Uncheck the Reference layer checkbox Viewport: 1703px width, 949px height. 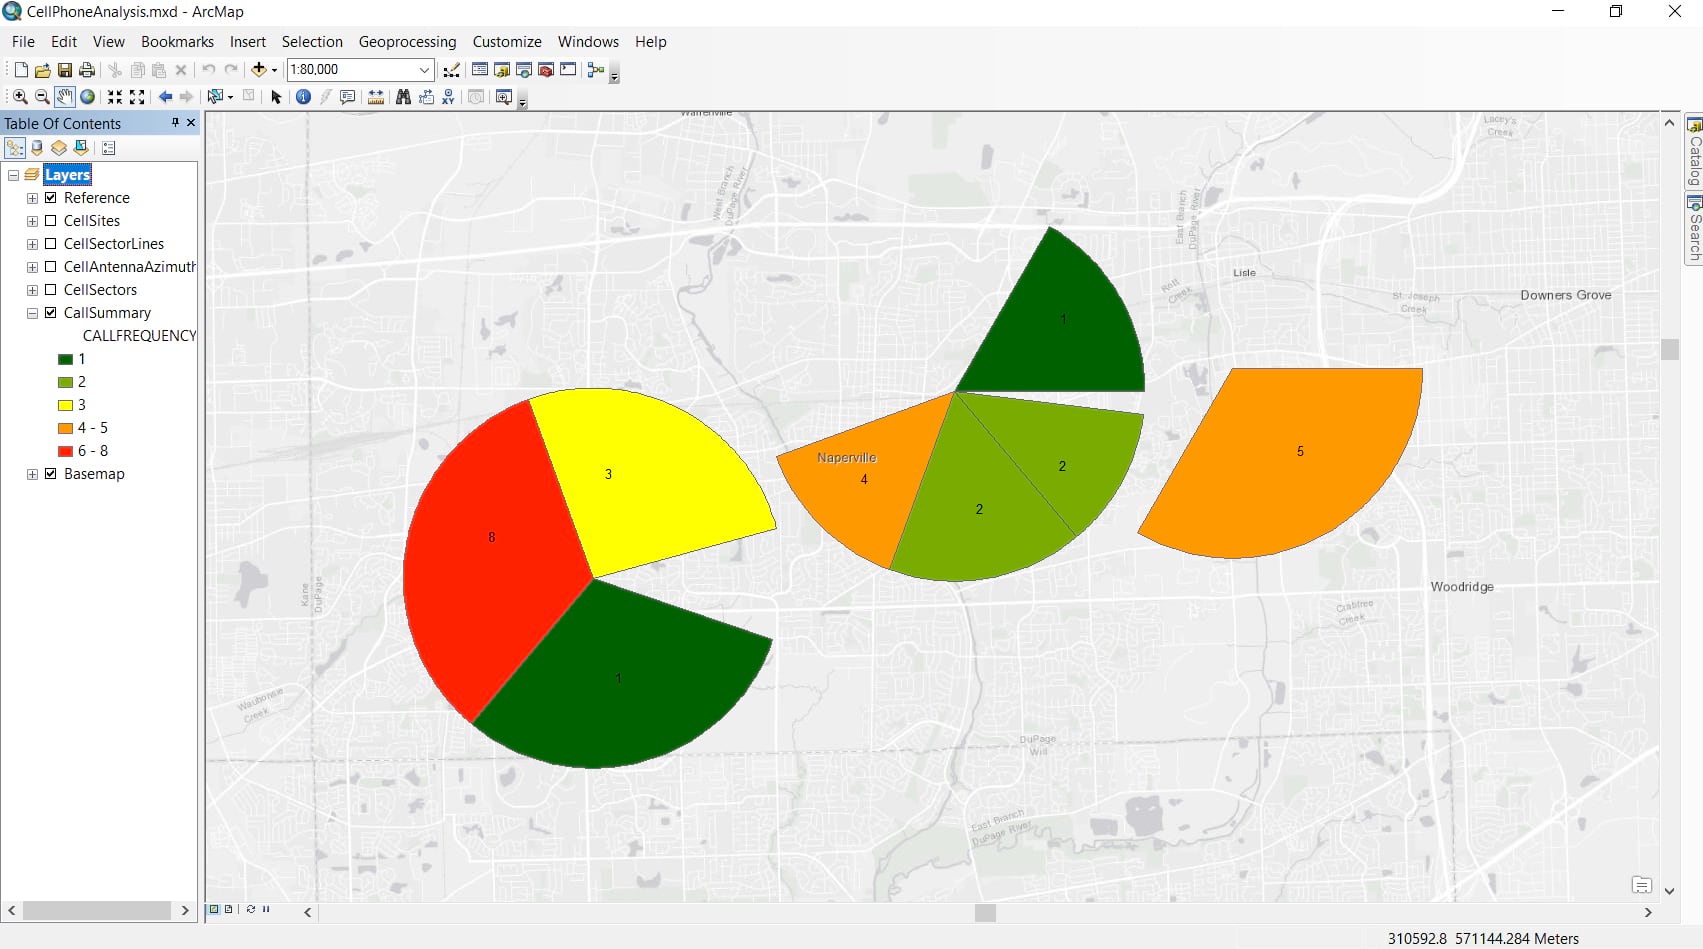coord(51,198)
